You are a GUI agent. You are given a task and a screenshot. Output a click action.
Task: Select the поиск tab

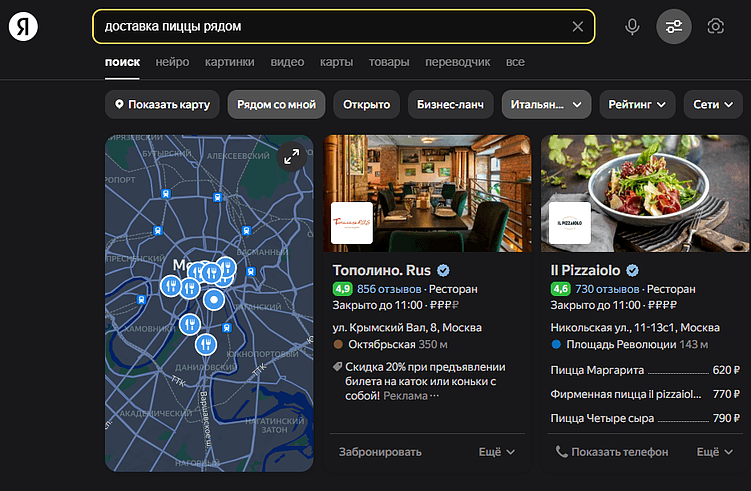tap(123, 62)
